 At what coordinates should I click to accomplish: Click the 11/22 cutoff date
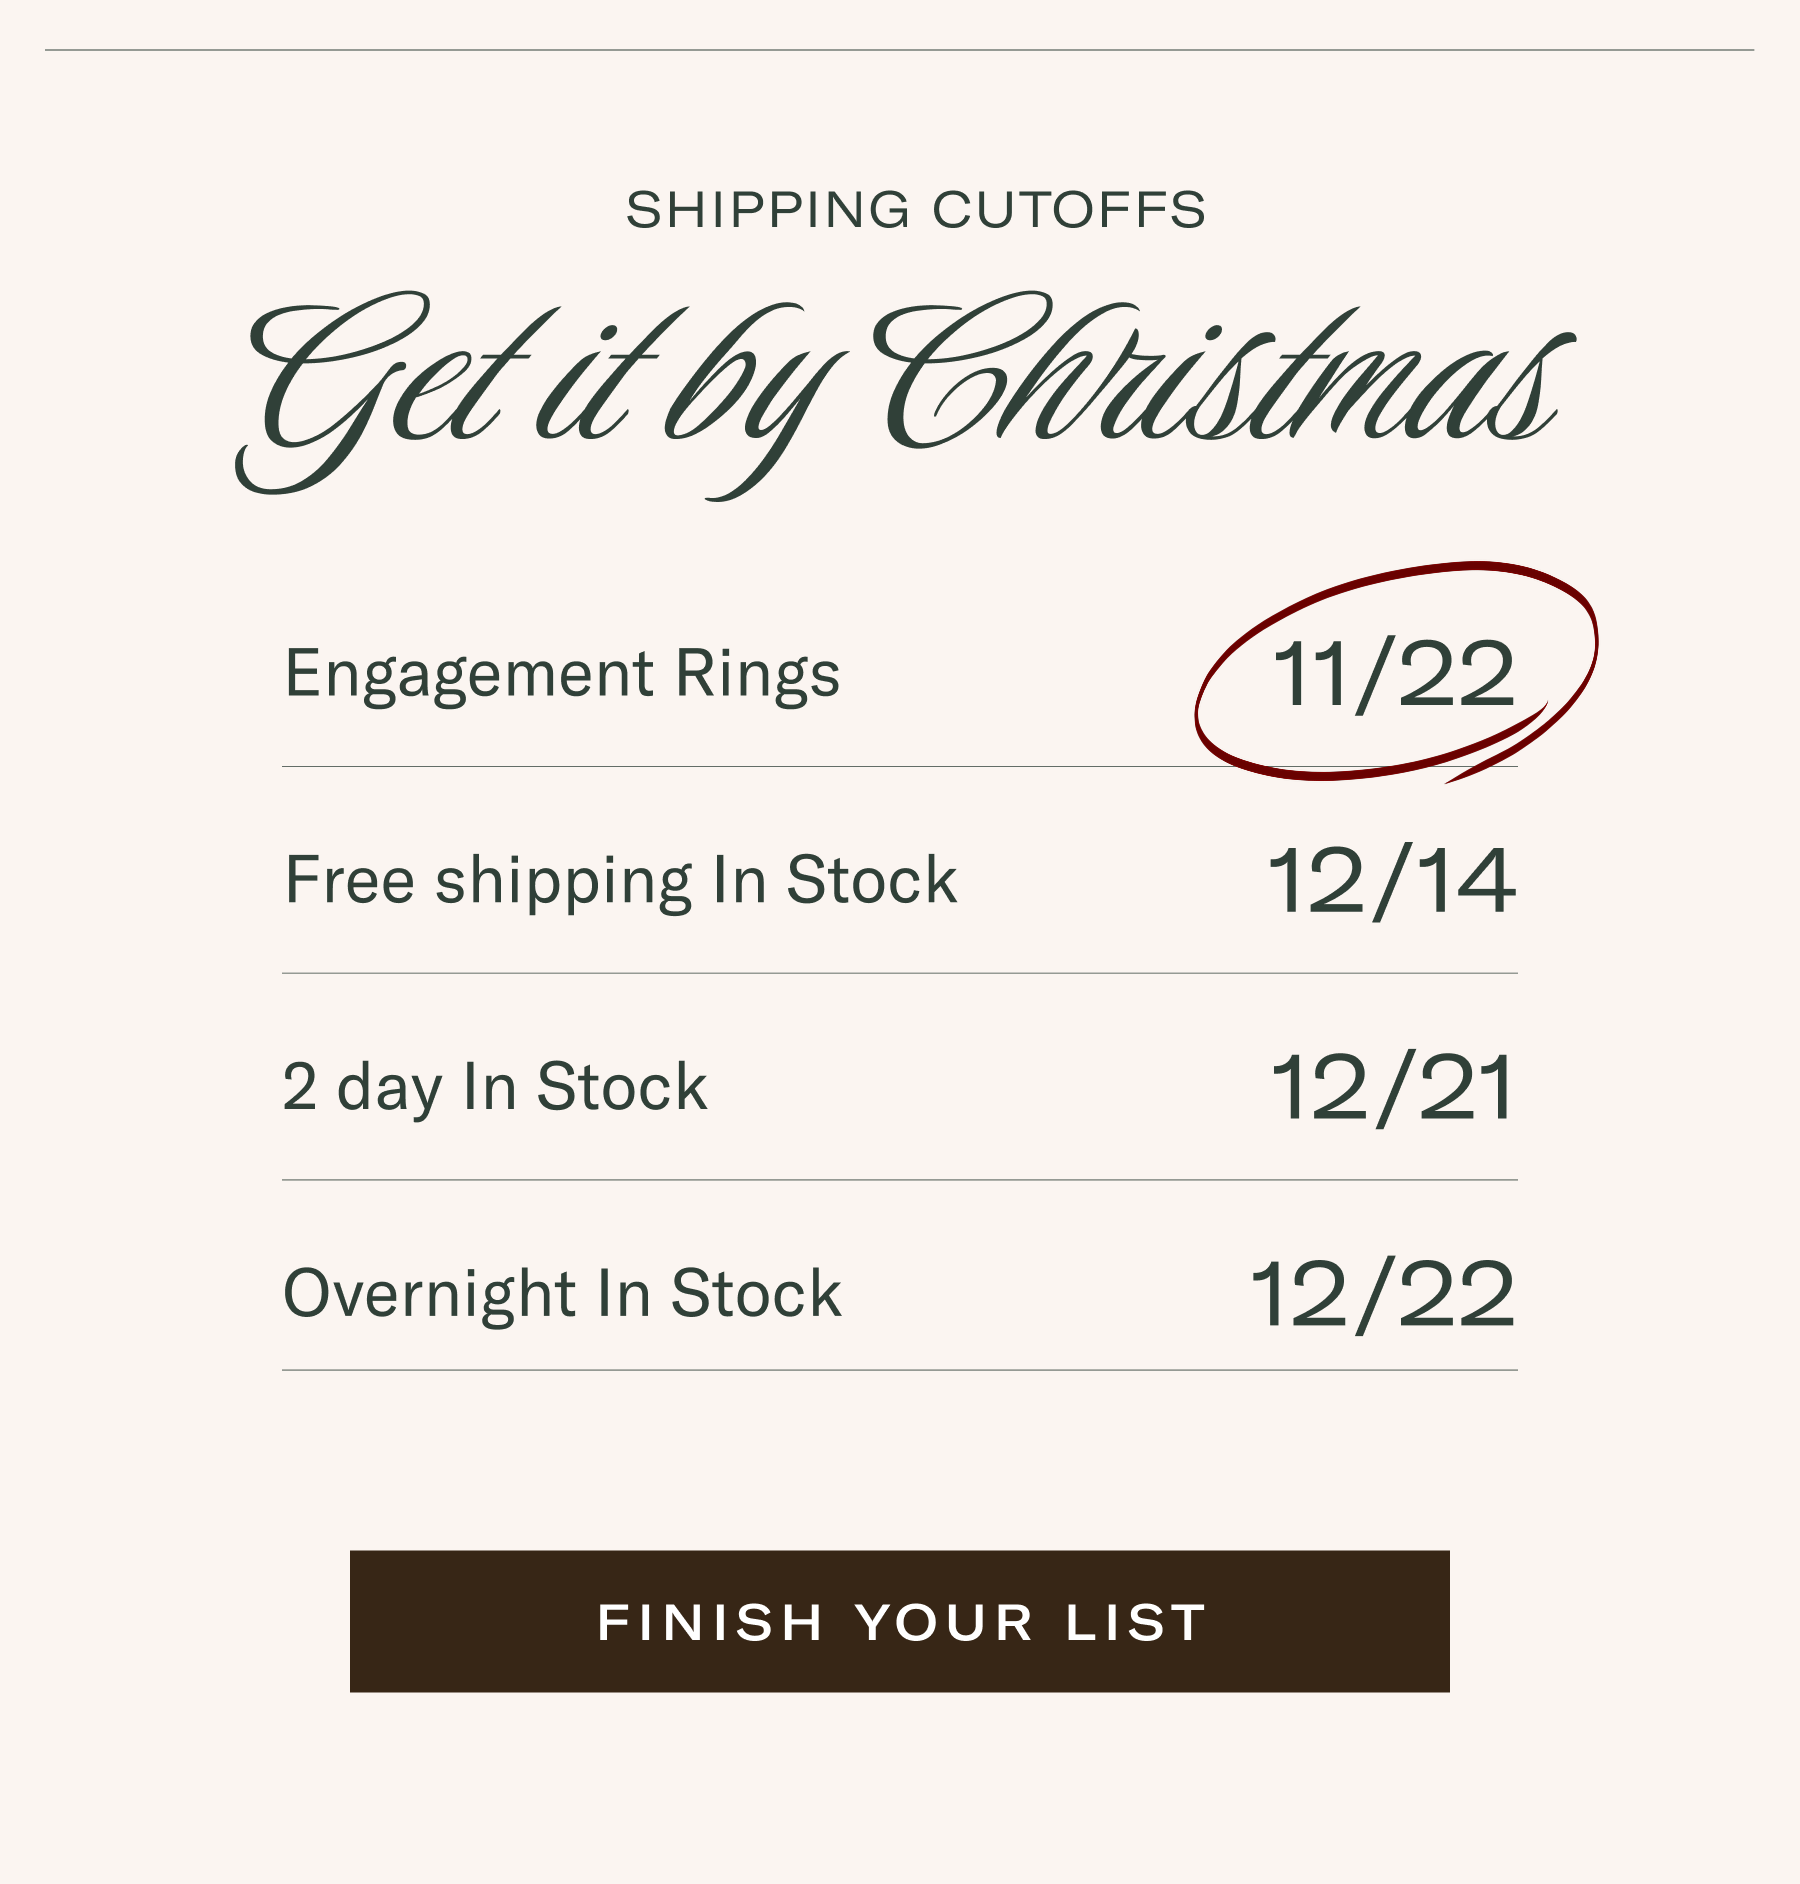click(x=1392, y=676)
